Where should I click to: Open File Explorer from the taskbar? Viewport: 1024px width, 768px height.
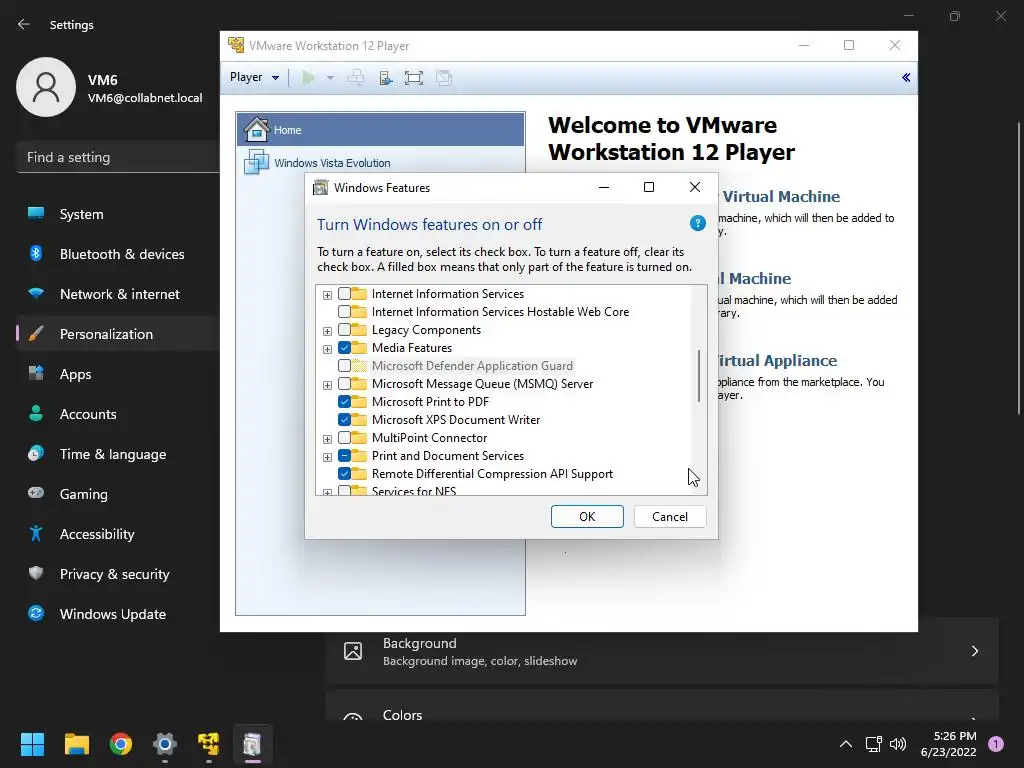point(76,744)
